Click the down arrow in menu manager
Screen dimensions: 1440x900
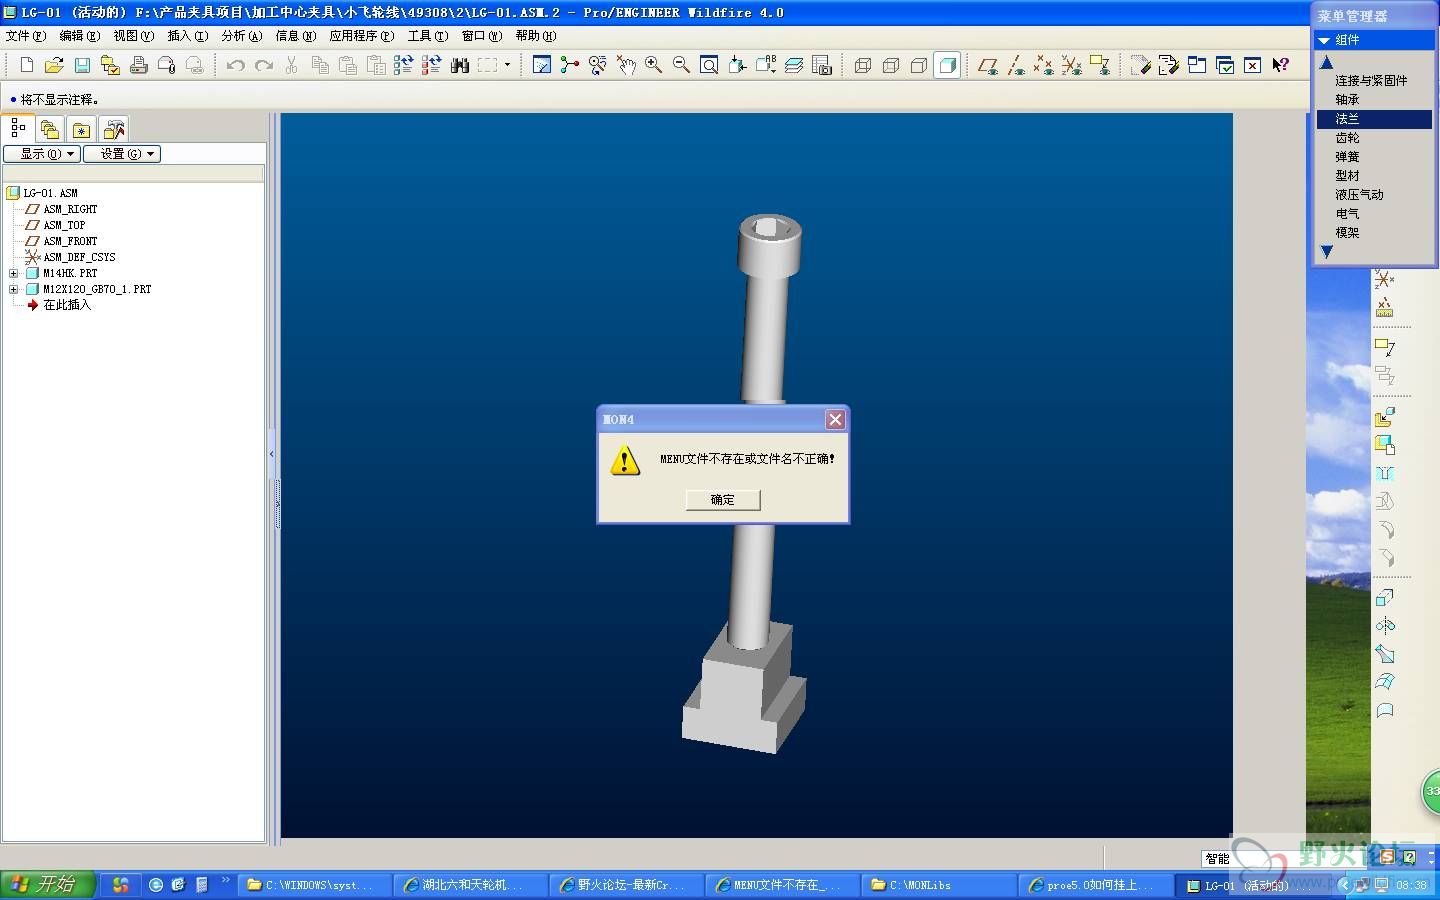click(x=1327, y=252)
